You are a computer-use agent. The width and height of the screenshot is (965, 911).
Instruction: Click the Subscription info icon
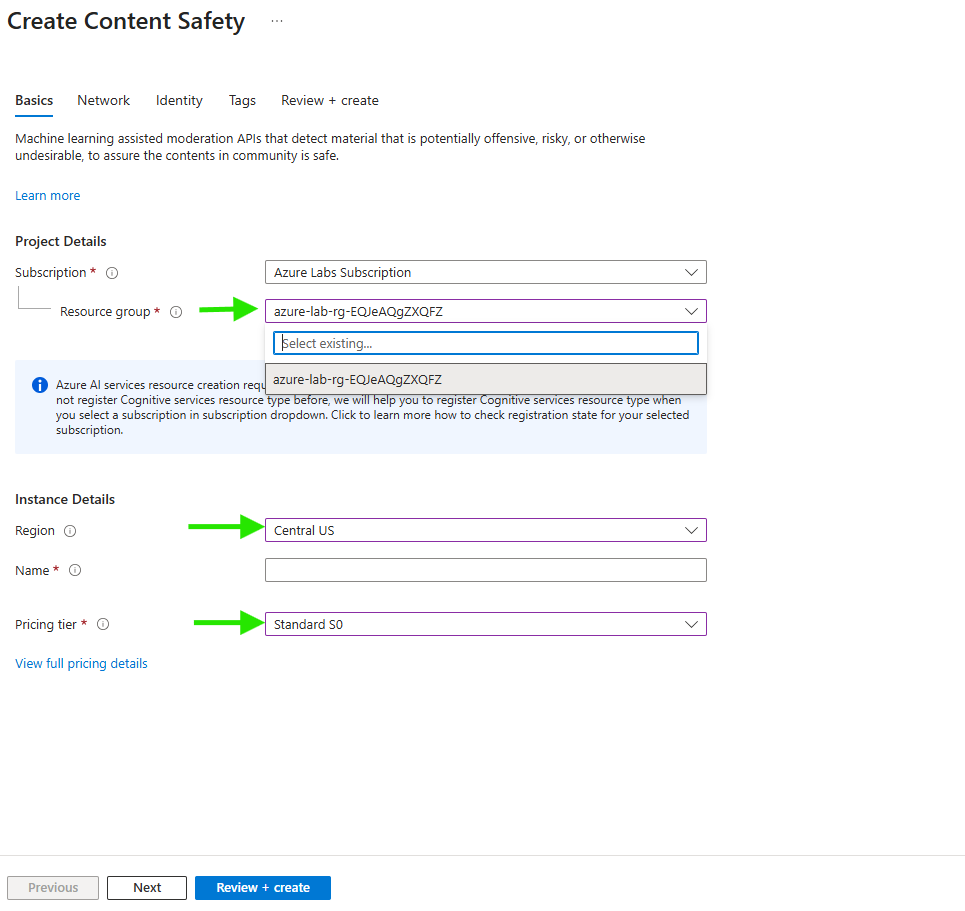tap(112, 273)
